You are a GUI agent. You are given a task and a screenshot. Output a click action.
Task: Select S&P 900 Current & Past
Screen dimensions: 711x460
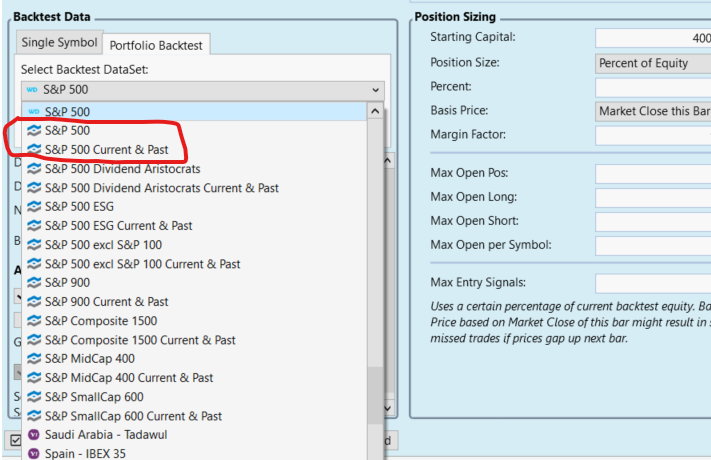point(194,302)
